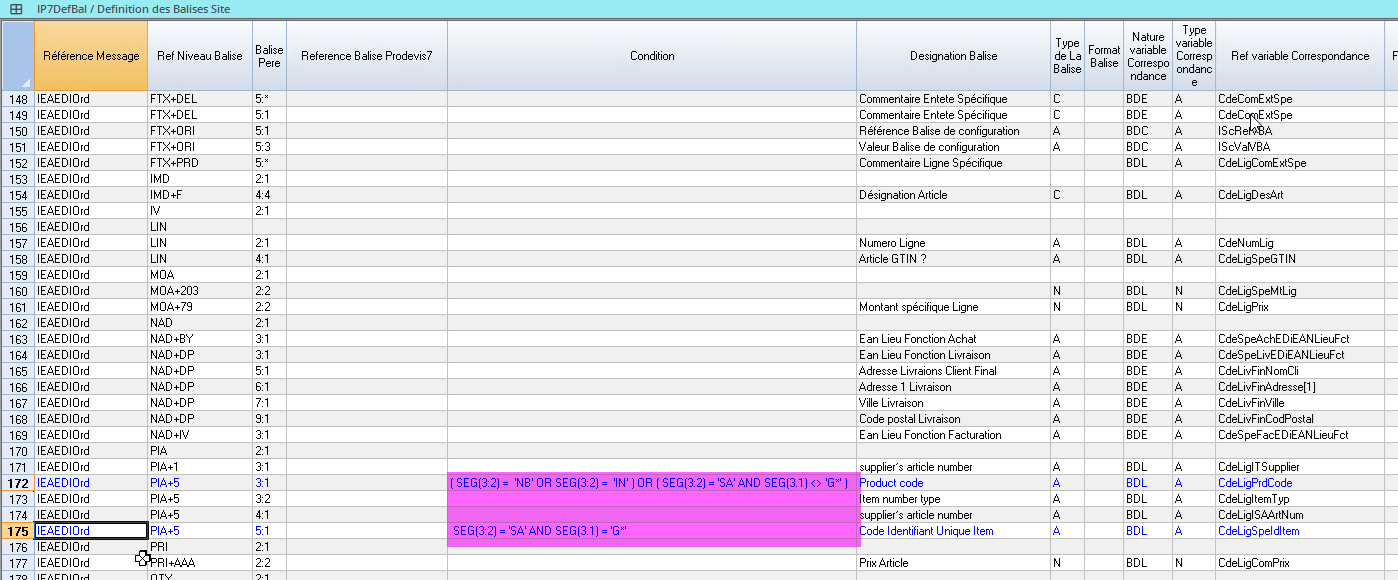Screen dimensions: 1398x580
Task: Click the "Code Identifiant Unique Item" cell
Action: (953, 531)
